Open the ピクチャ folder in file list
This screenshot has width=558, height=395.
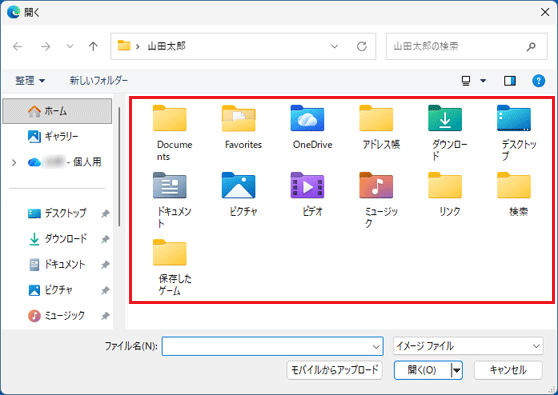point(238,186)
